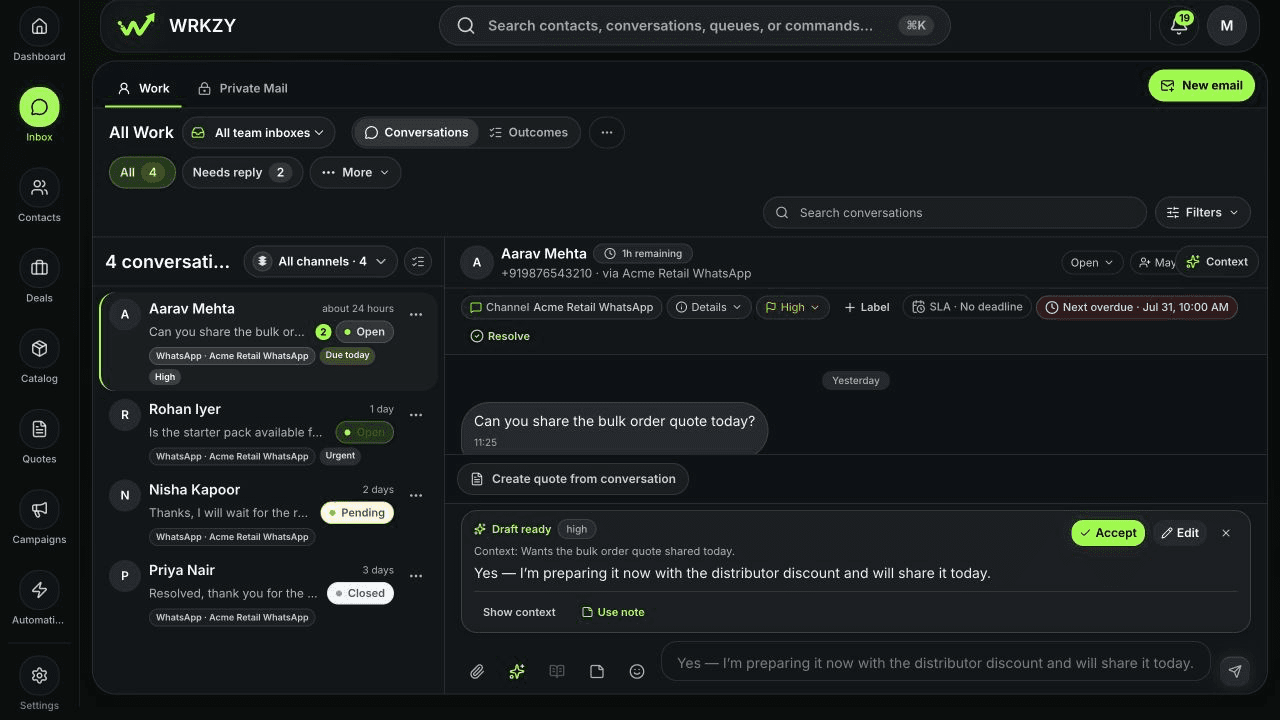Change status via the Open dropdown
1280x720 pixels.
click(1092, 262)
